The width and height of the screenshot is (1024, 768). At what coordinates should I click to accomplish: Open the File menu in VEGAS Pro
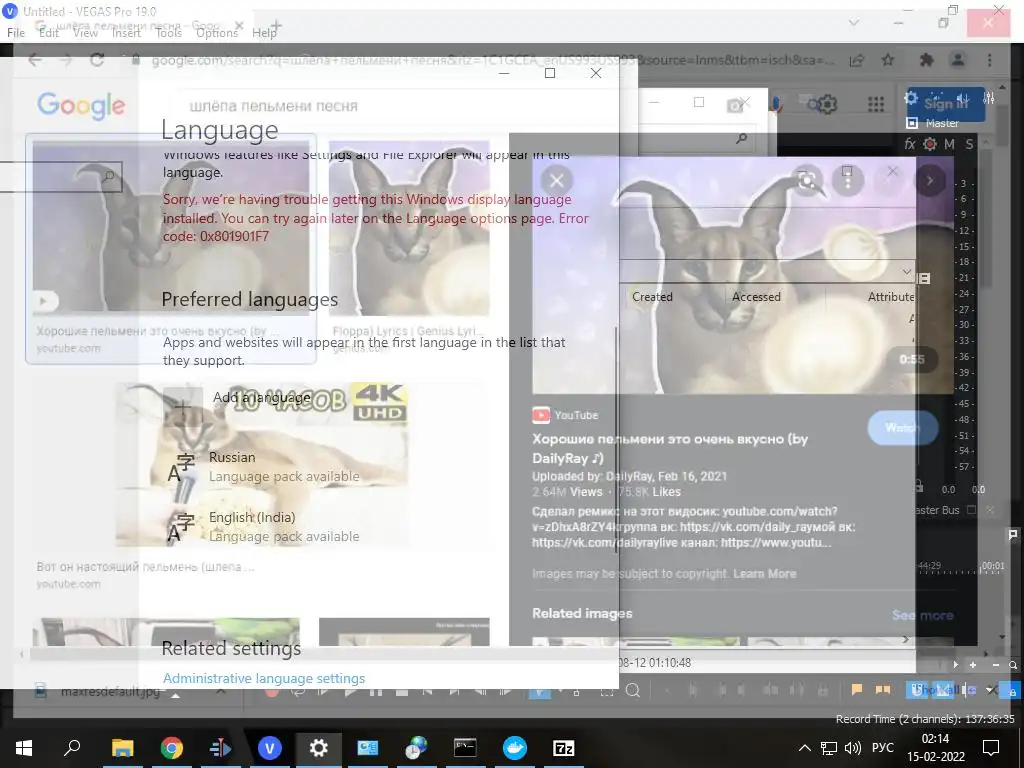[x=16, y=33]
